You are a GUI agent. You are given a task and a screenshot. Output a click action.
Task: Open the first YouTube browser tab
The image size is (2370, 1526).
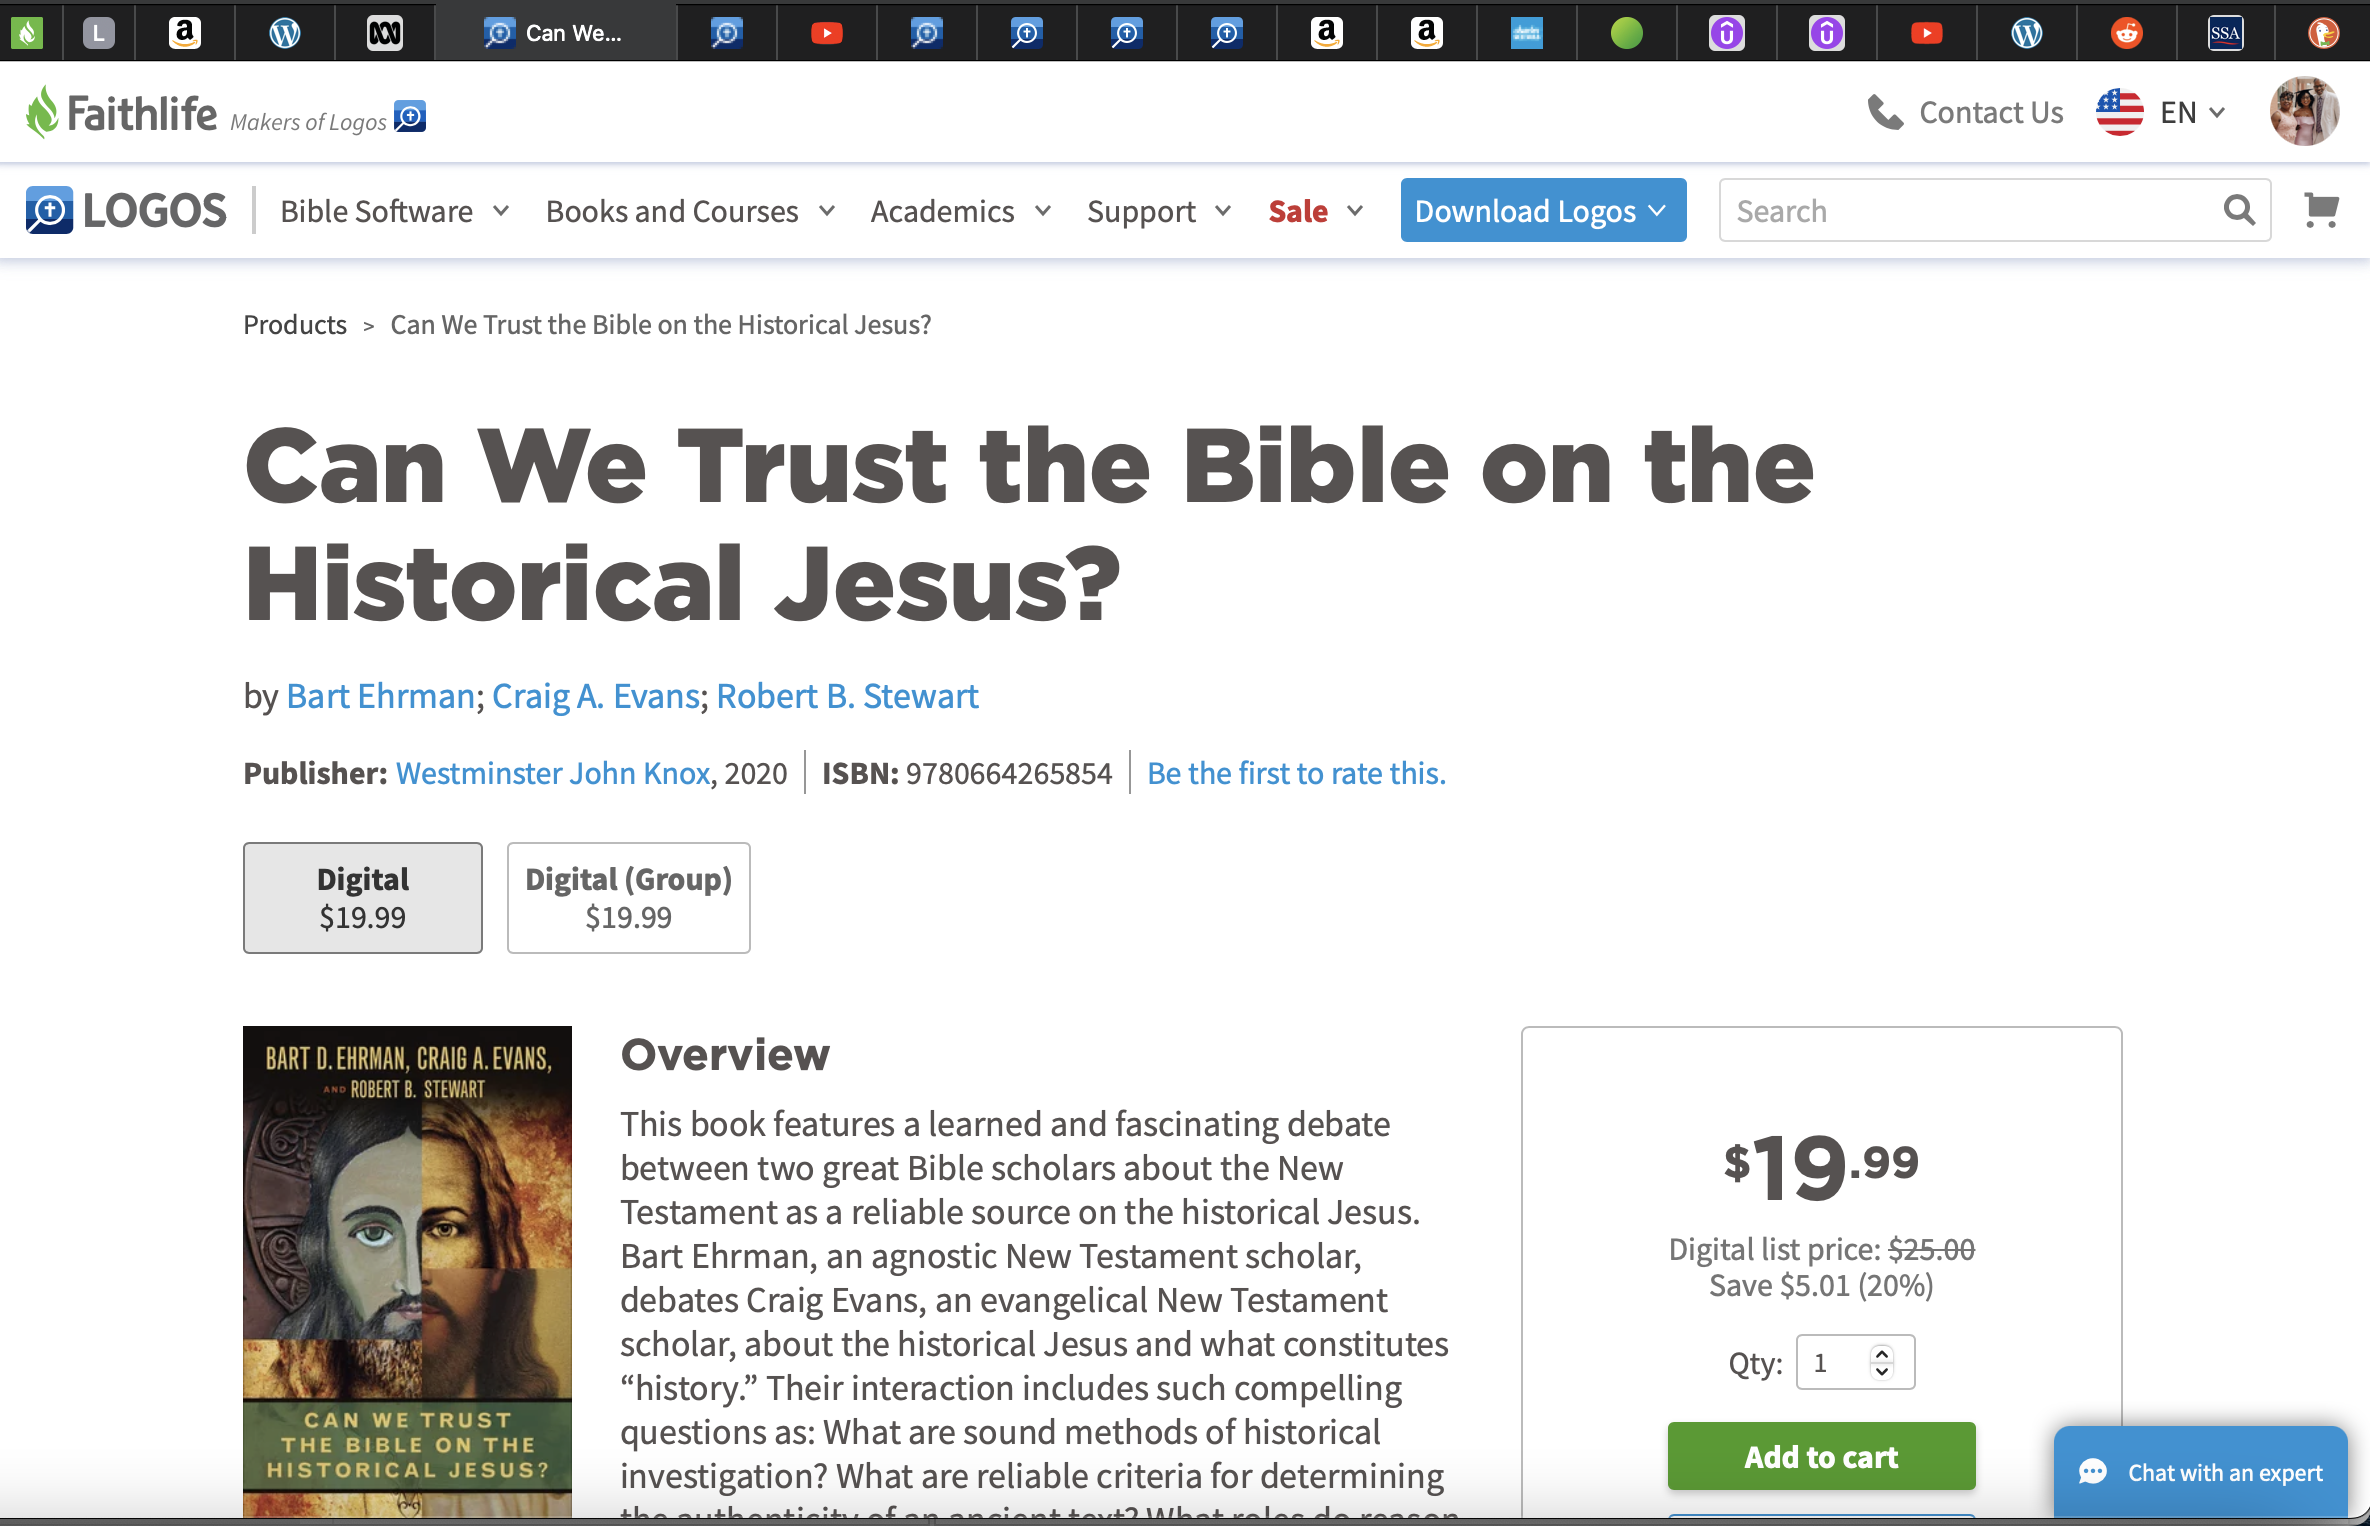[826, 33]
